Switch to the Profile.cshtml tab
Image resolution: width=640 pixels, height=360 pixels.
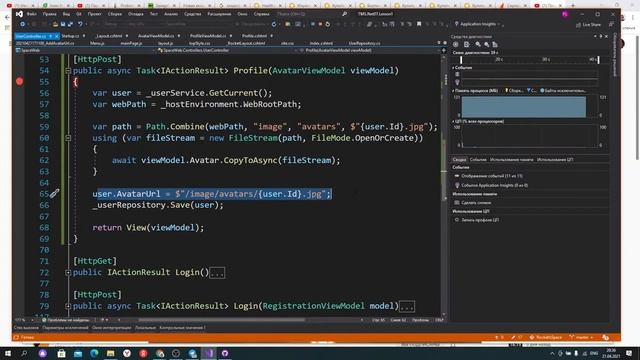(x=254, y=36)
